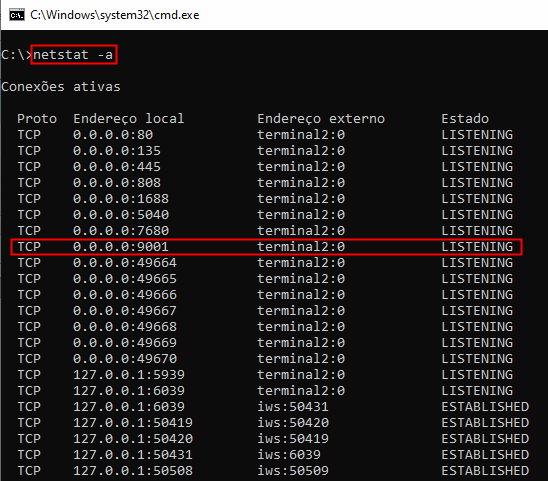Select the 0.0.0.0:1688 local address
Viewport: 548px width, 481px height.
point(121,199)
